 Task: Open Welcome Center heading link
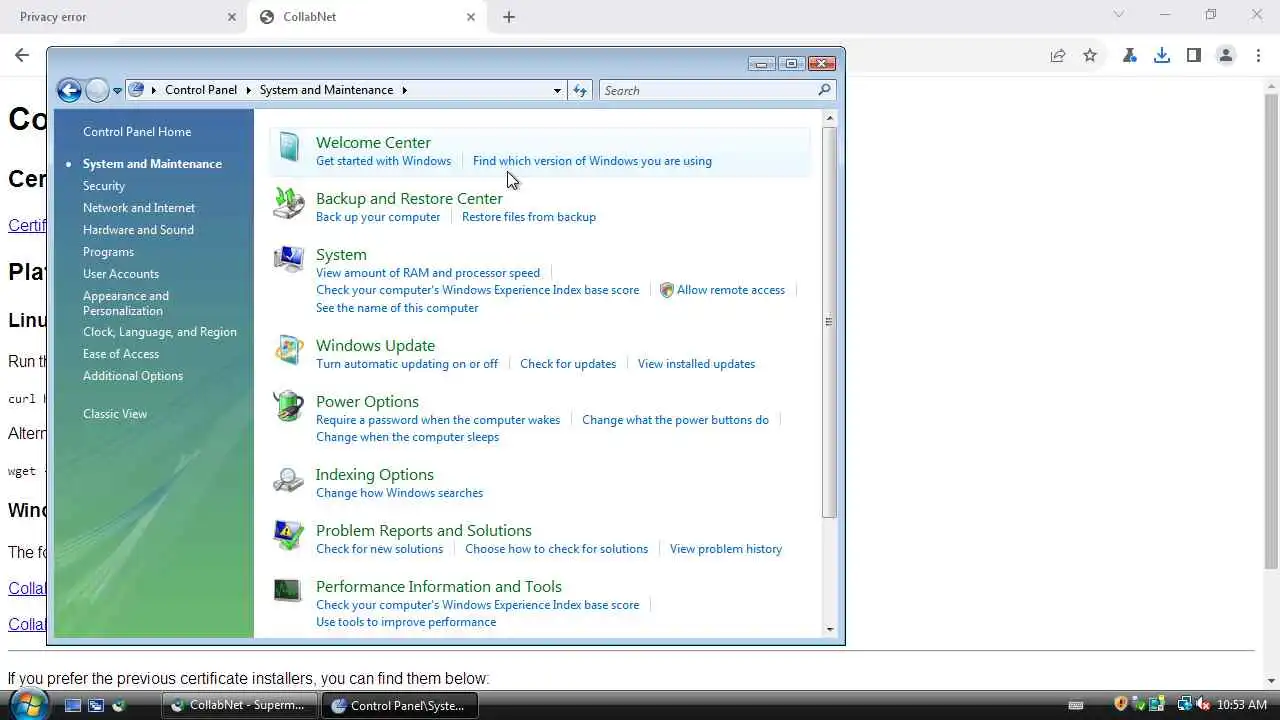[373, 142]
